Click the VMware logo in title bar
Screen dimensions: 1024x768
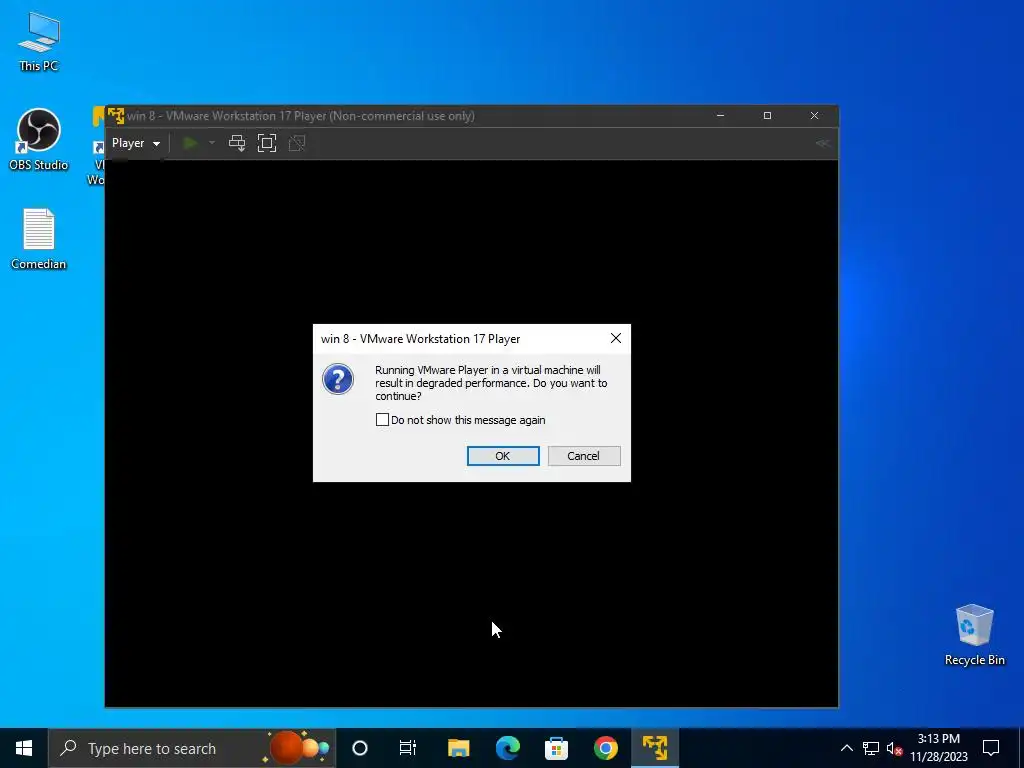point(116,116)
